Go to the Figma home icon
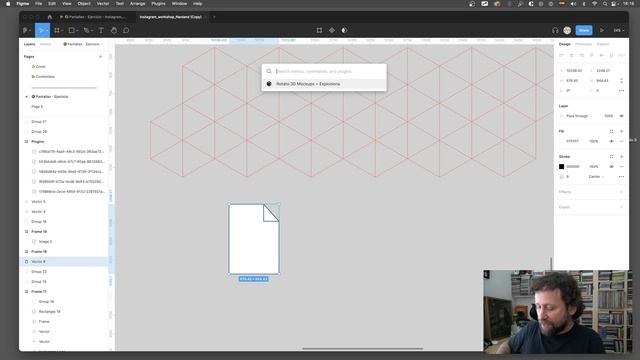The image size is (640, 360). [x=50, y=17]
